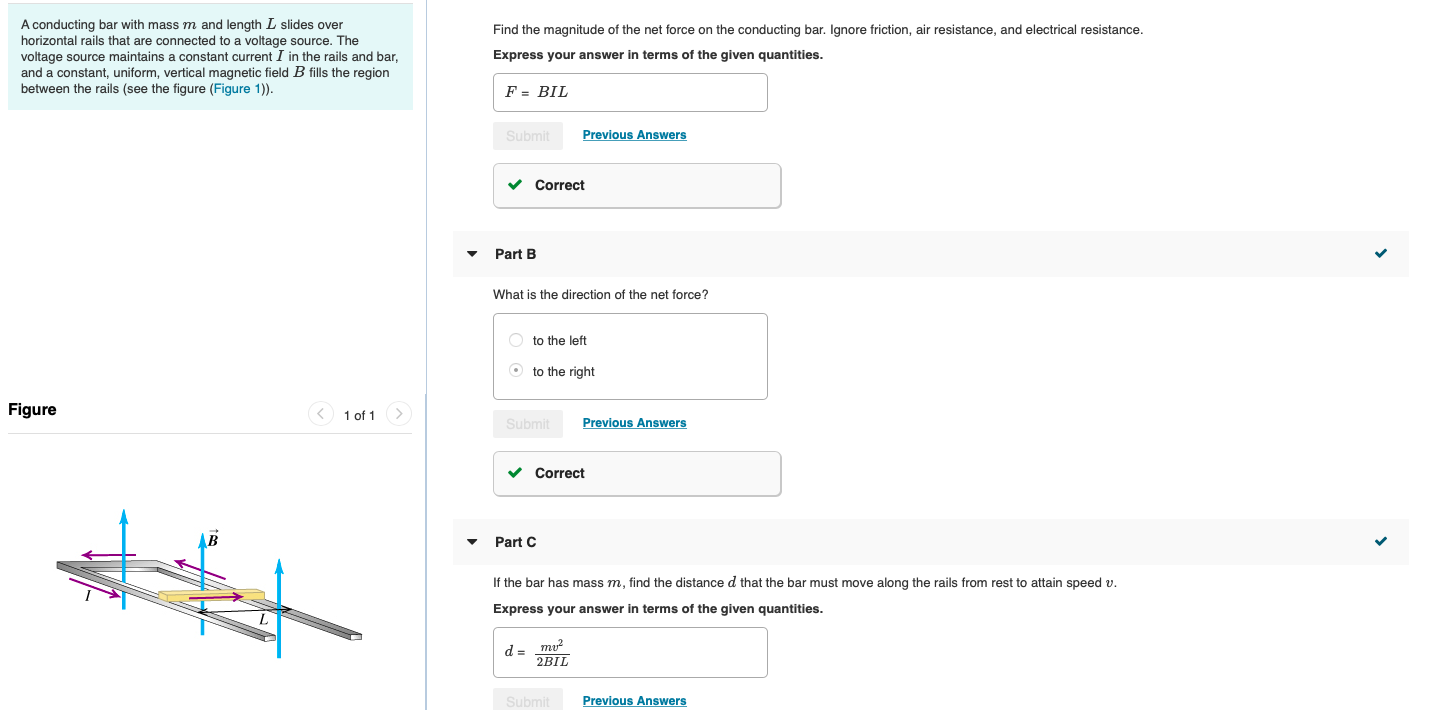Image resolution: width=1430 pixels, height=710 pixels.
Task: Click Submit below the F = BIL answer
Action: click(x=527, y=134)
